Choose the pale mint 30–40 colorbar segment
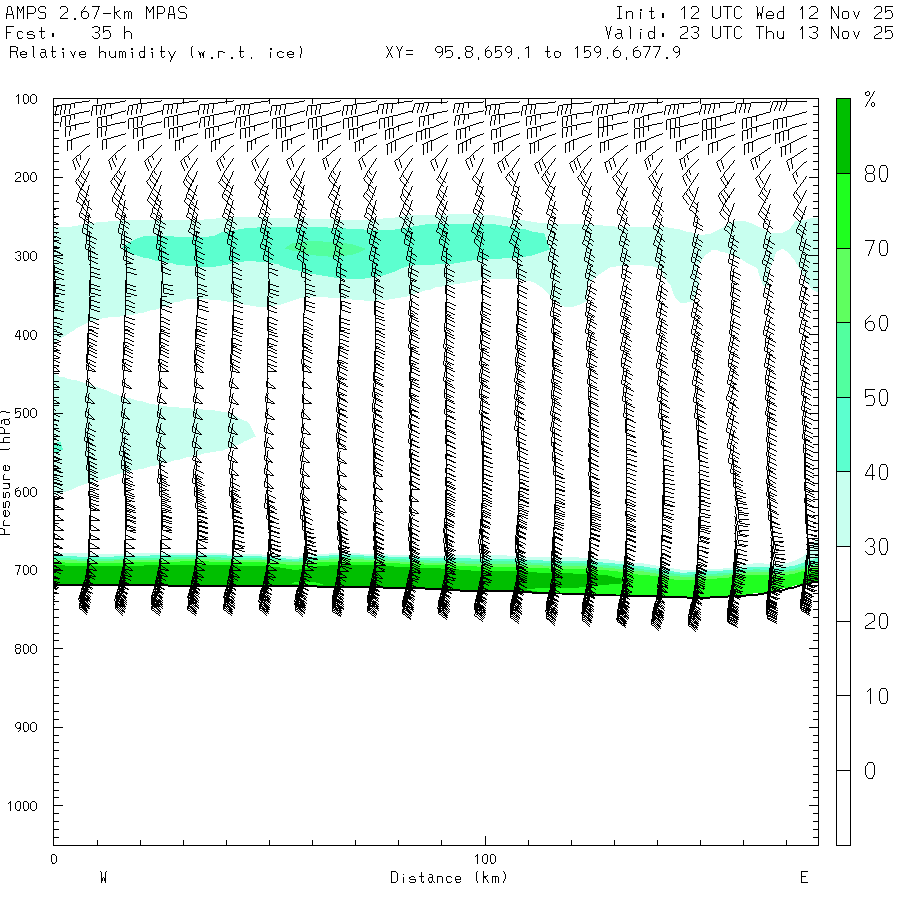This screenshot has height=900, width=900. tap(843, 509)
